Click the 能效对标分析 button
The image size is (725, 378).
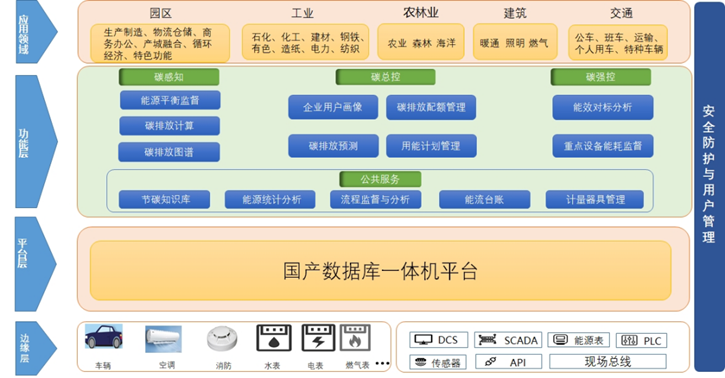pos(602,107)
